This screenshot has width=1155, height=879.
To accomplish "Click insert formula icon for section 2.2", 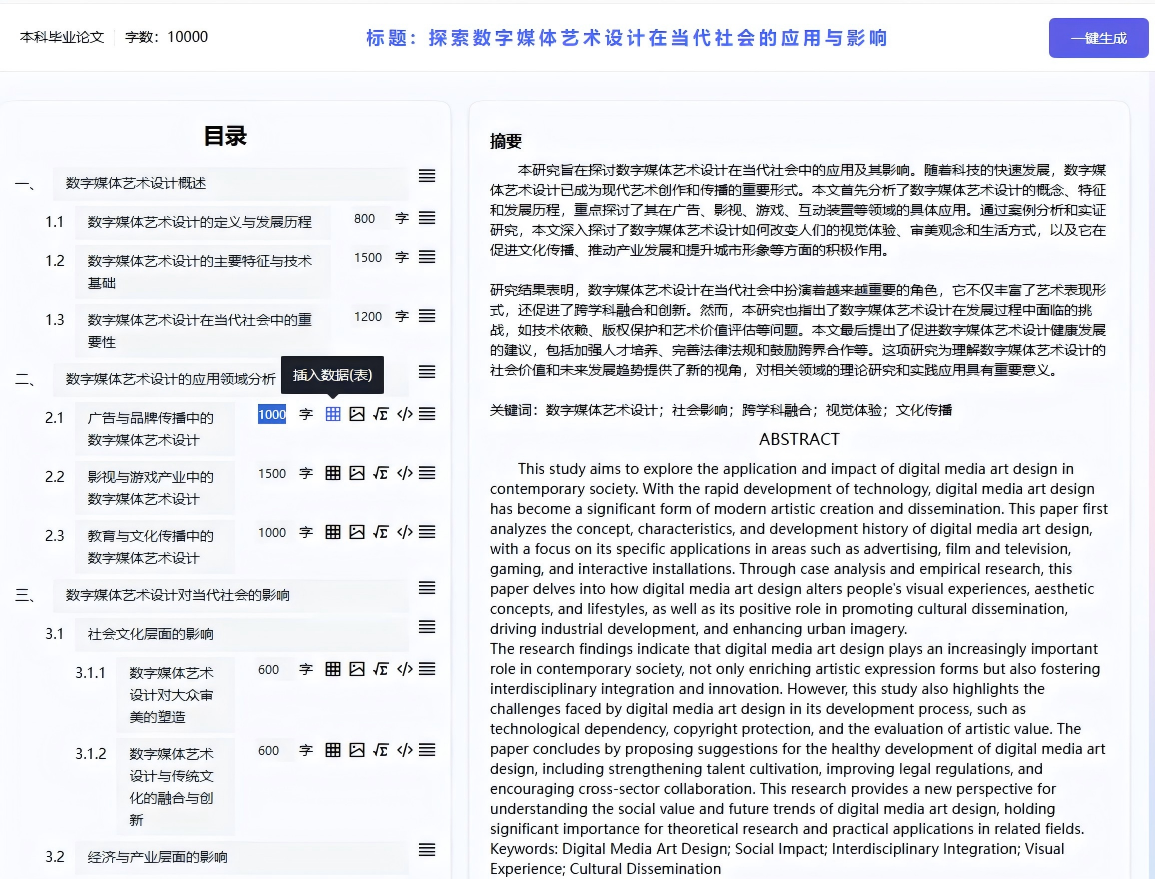I will (x=381, y=473).
